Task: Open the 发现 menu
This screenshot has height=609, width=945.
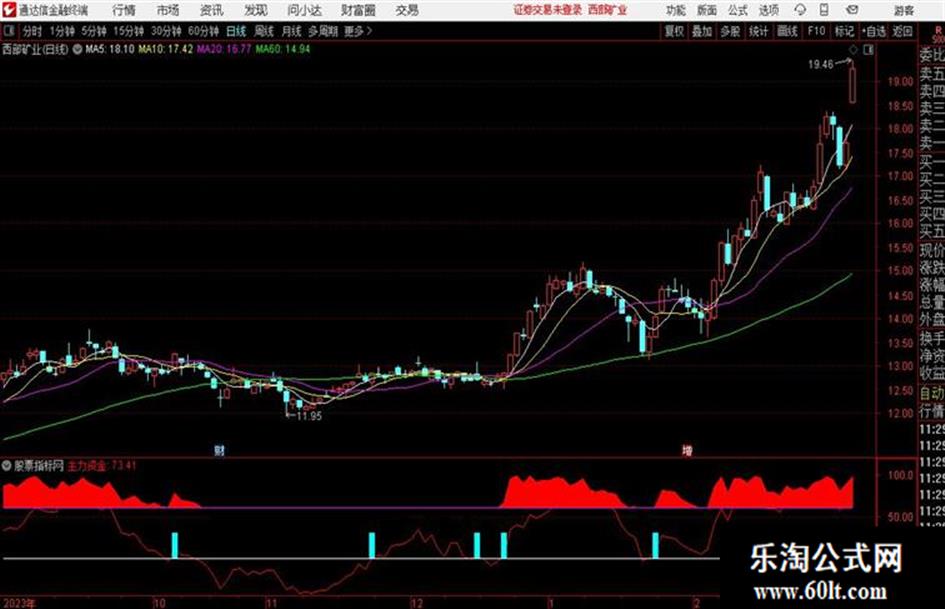Action: (255, 10)
